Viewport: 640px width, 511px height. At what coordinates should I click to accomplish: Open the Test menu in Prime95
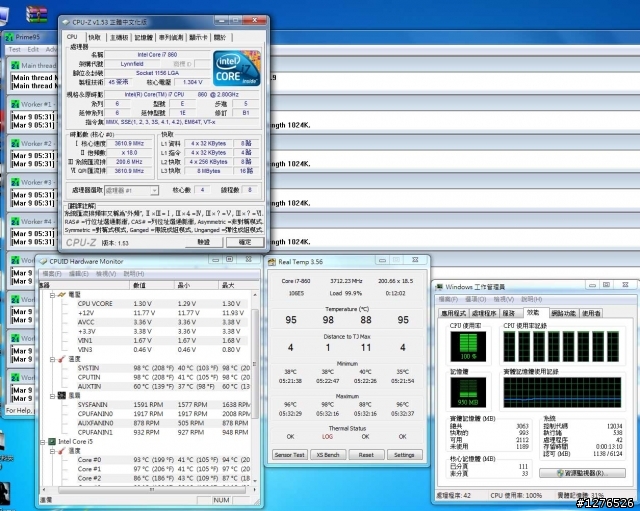(15, 49)
